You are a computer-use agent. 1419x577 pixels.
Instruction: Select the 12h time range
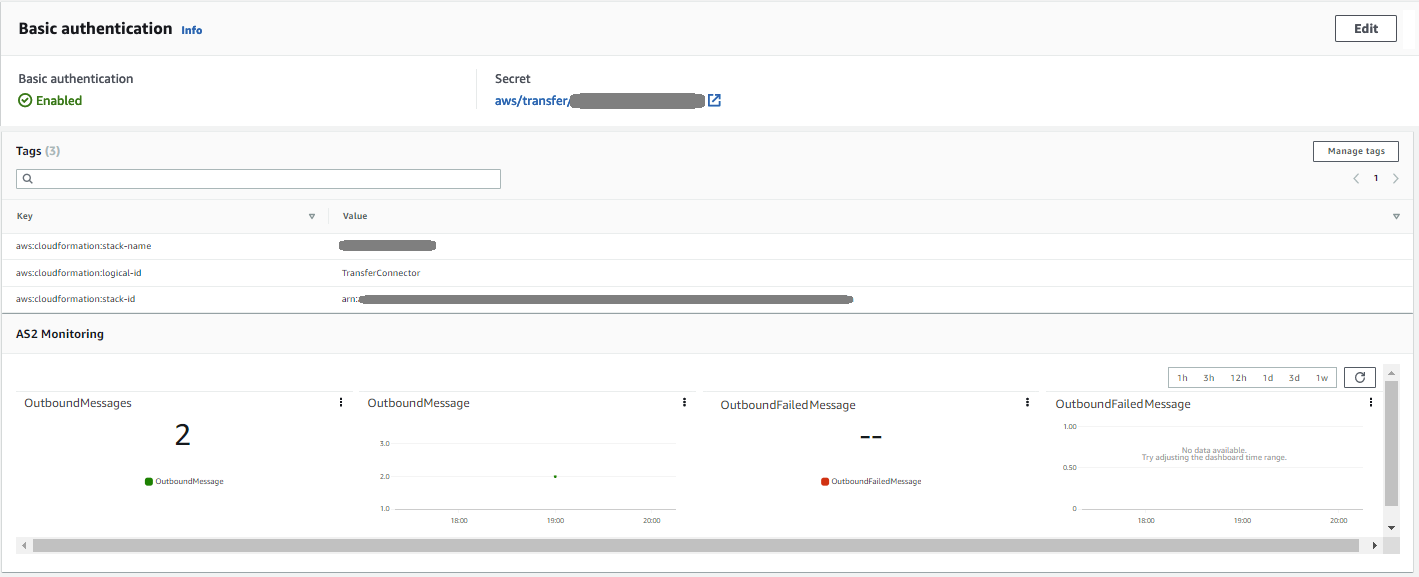pyautogui.click(x=1238, y=378)
